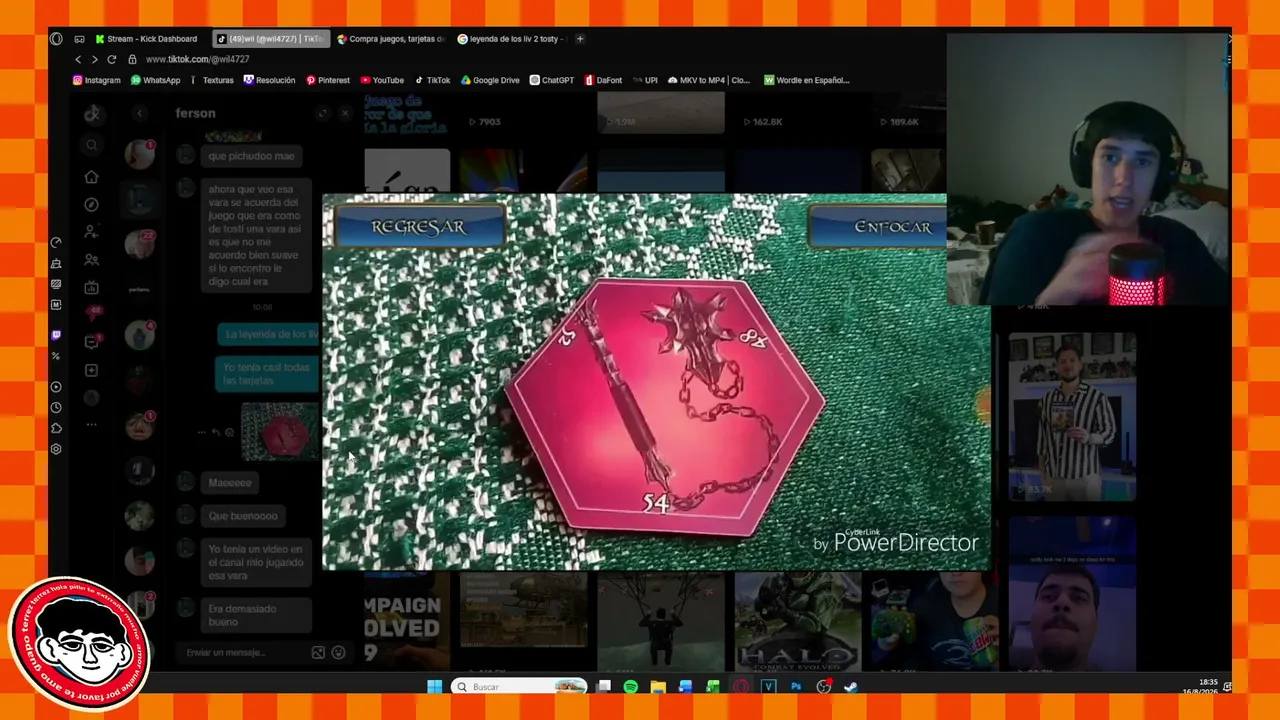Open the leyenda de los liv 2 tosty tab
The height and width of the screenshot is (720, 1280).
(x=511, y=39)
